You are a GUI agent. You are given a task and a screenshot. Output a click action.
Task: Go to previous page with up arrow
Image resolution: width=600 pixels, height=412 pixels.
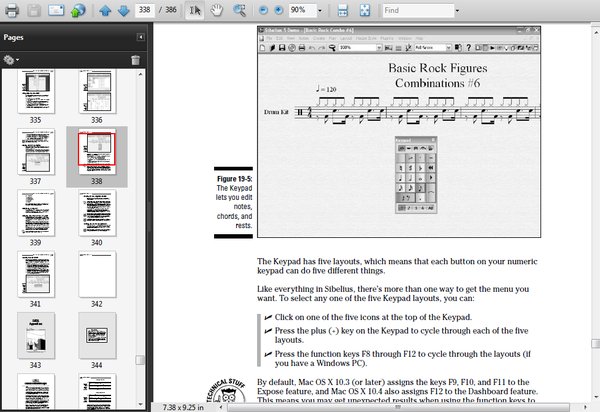pos(105,11)
